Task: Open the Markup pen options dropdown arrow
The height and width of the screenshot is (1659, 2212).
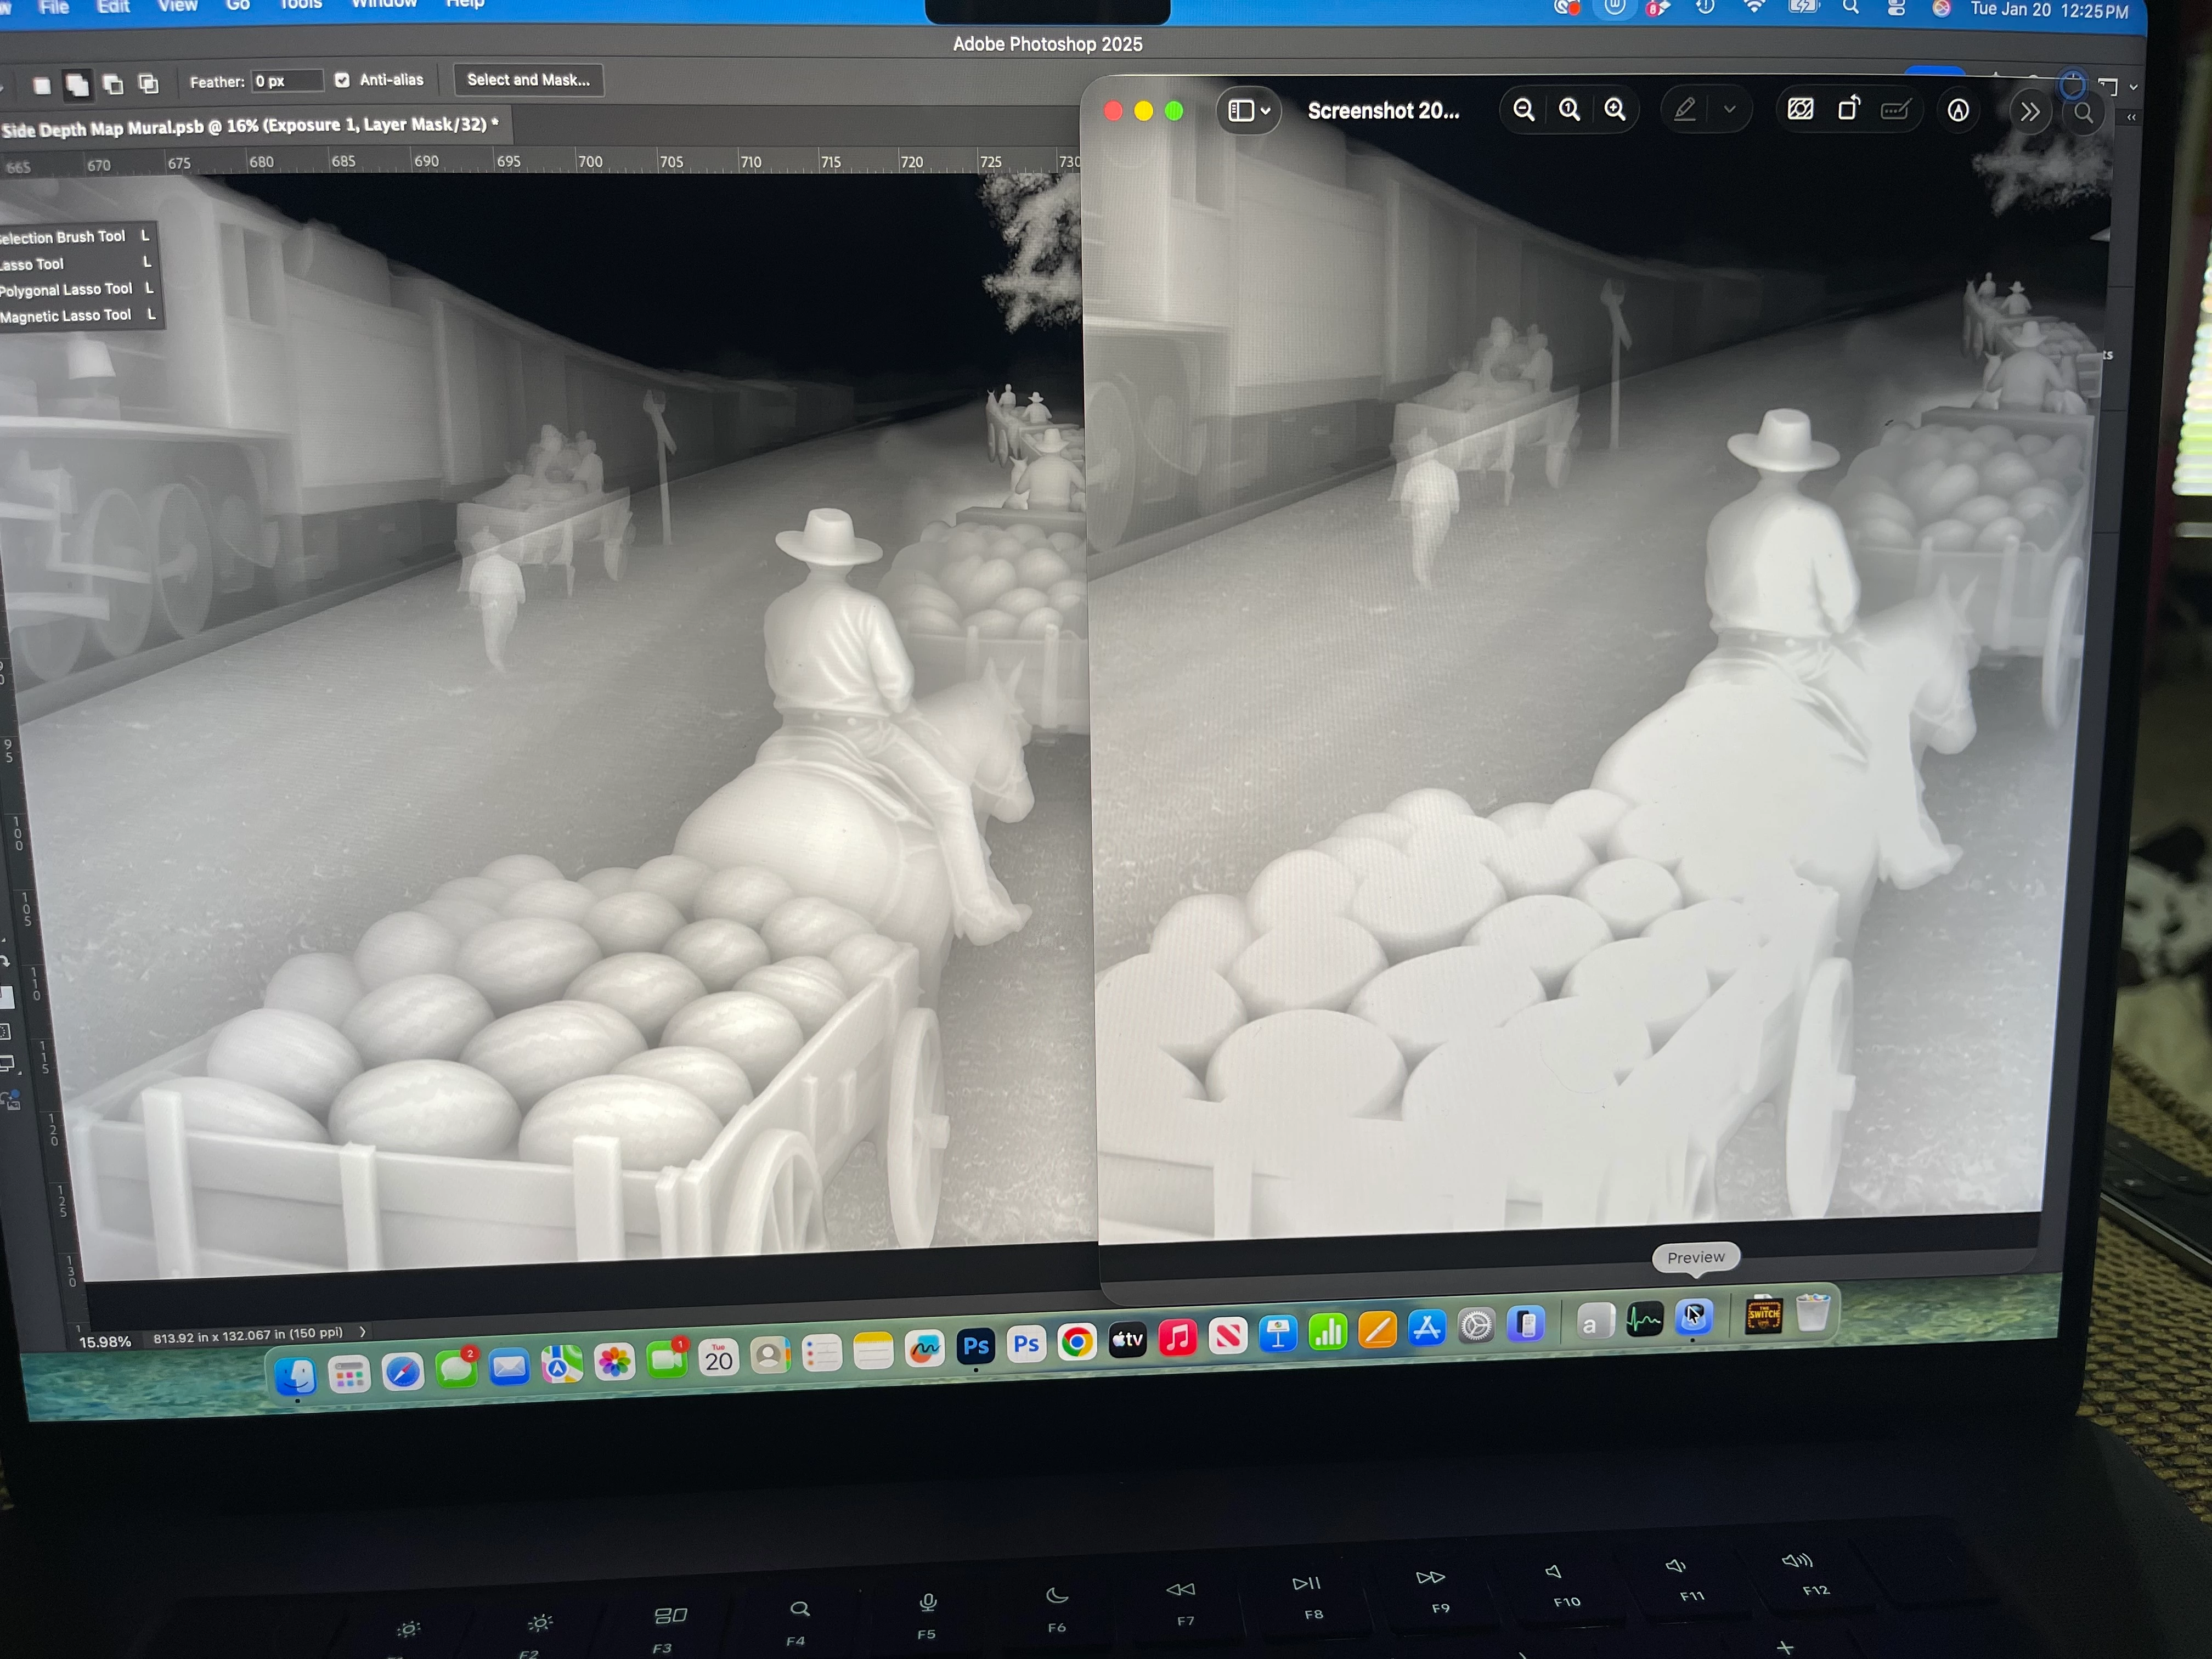Action: pos(1729,110)
